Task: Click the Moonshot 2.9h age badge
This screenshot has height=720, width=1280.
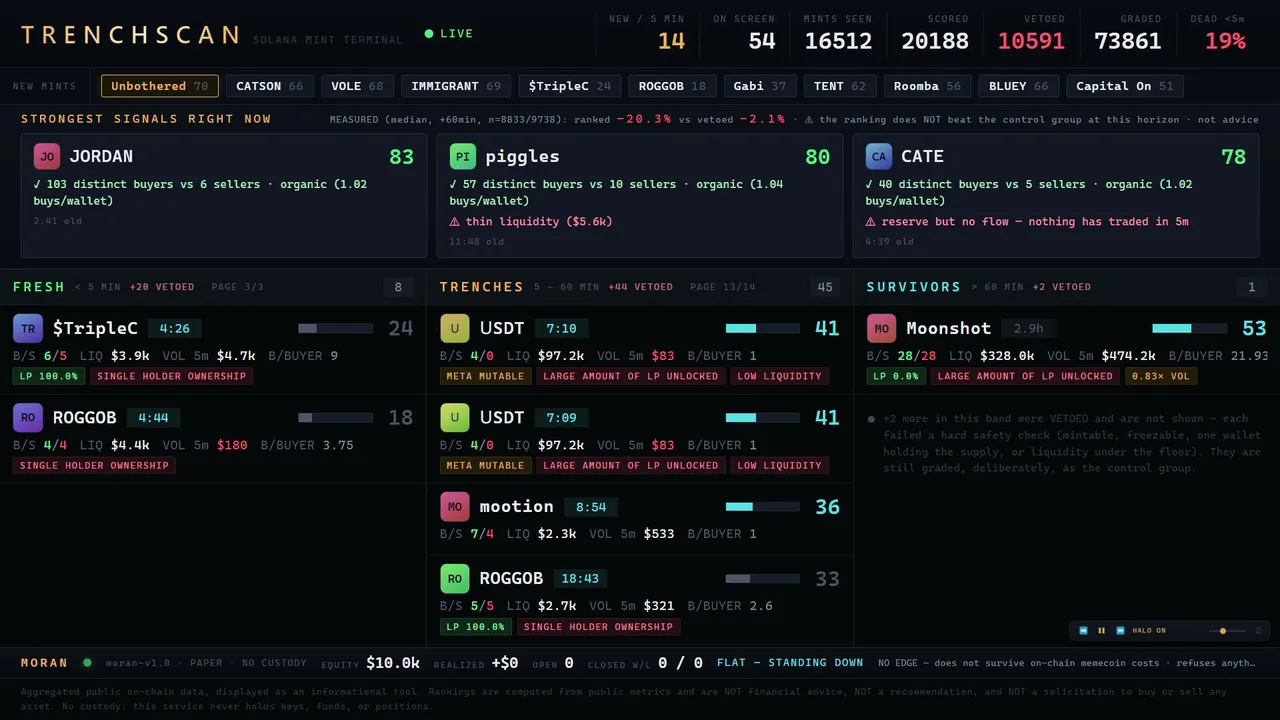Action: [x=1029, y=328]
